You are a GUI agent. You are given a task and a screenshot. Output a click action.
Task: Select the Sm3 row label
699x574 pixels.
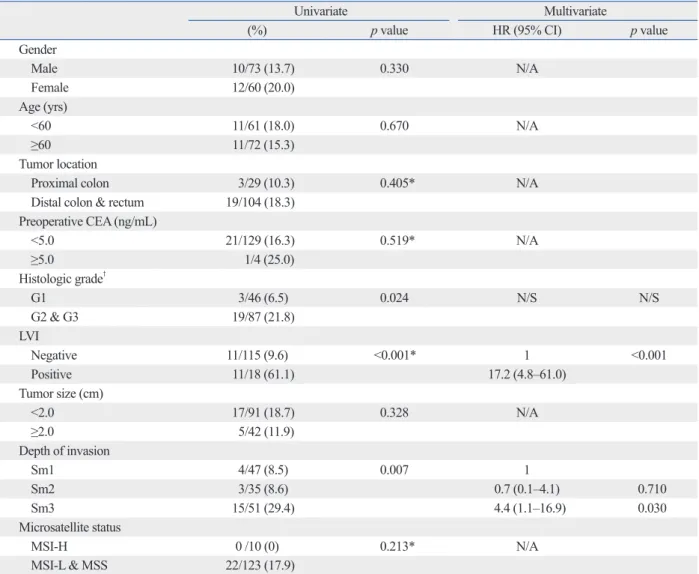pos(43,509)
